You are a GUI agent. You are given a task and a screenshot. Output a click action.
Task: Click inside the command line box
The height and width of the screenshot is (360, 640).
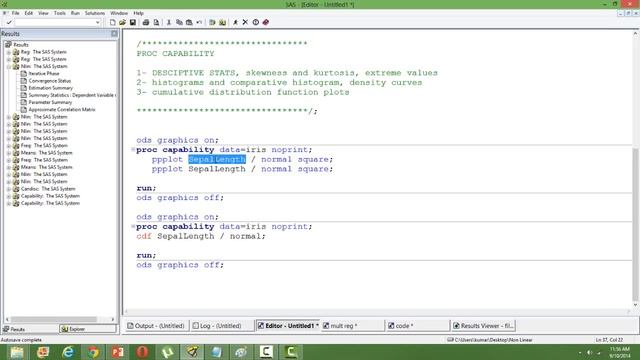point(55,22)
